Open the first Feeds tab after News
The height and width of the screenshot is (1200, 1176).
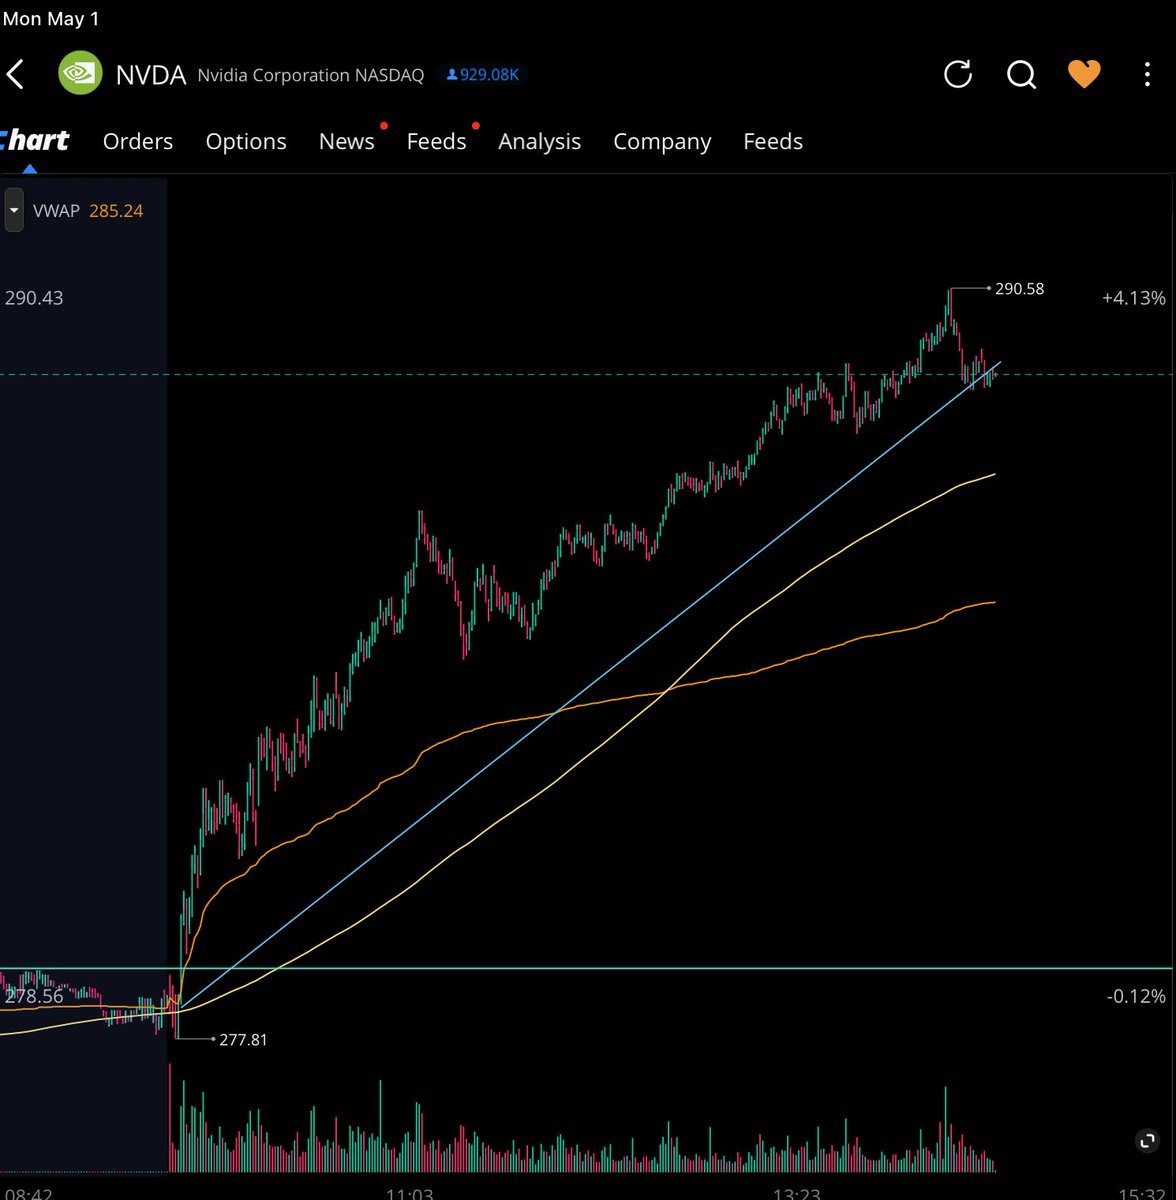tap(437, 142)
